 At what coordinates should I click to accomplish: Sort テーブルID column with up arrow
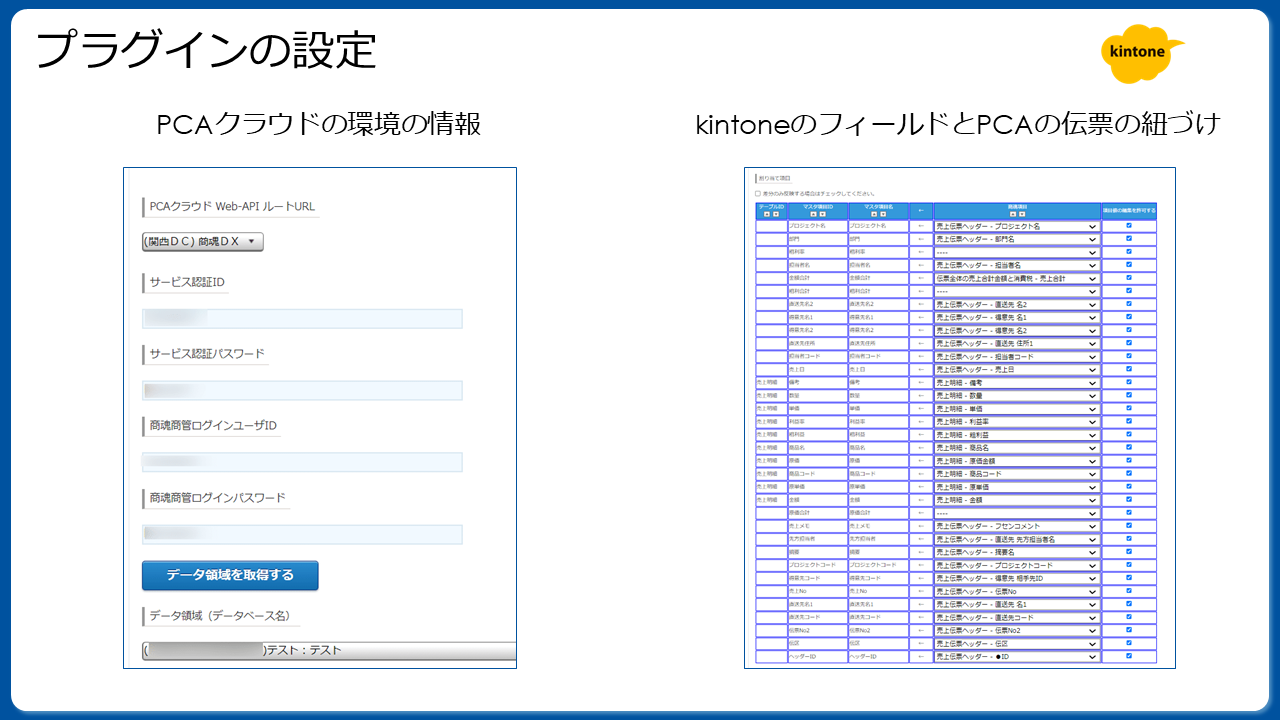pos(767,214)
